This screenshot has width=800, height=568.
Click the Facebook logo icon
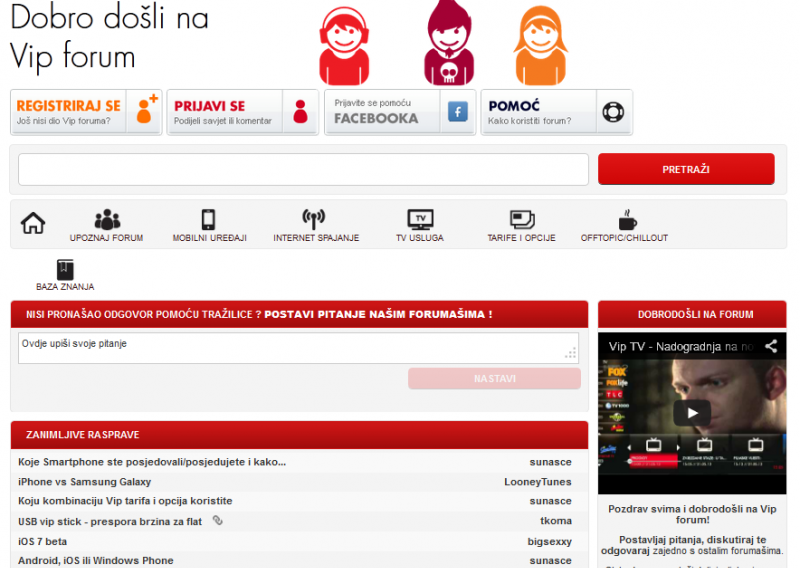coord(458,111)
